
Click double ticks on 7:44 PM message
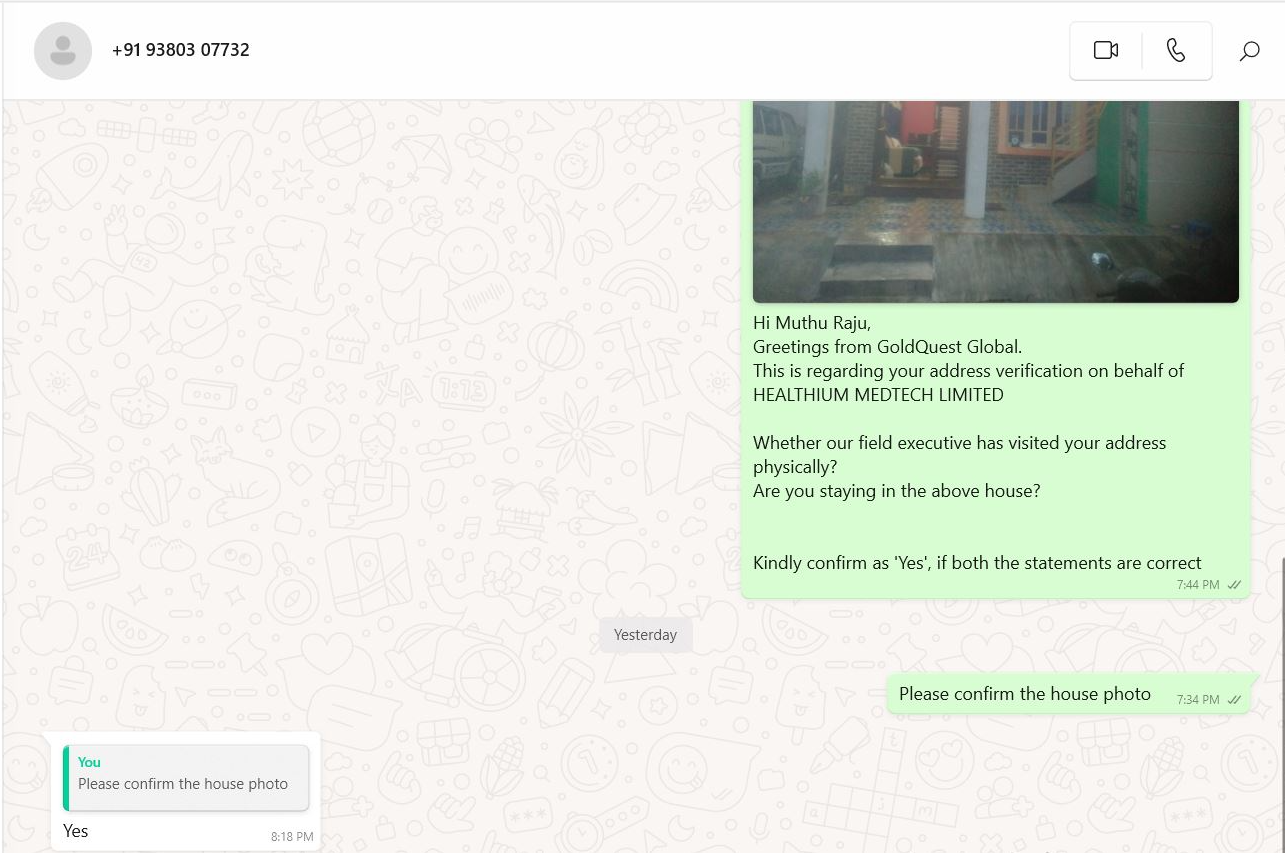1235,585
